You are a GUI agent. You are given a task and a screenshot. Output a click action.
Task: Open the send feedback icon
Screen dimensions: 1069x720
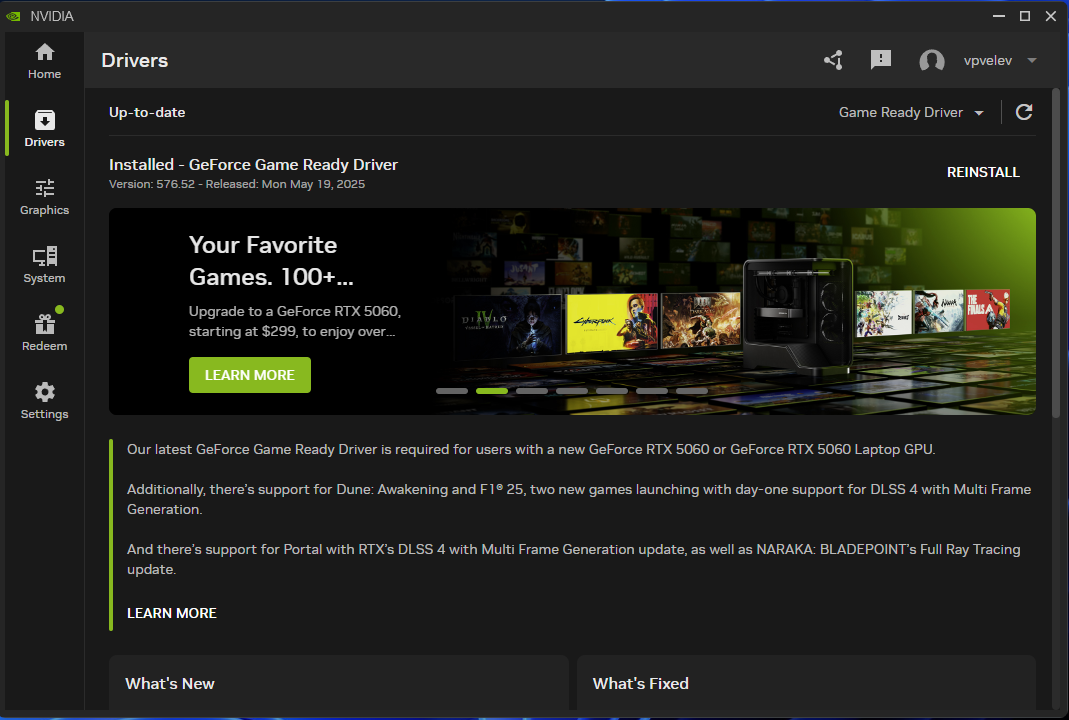[881, 60]
